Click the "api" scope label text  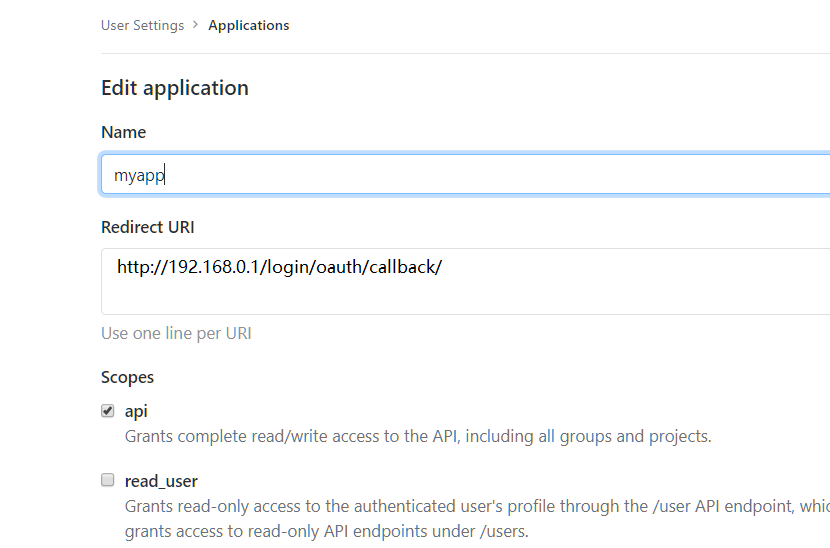coord(136,411)
